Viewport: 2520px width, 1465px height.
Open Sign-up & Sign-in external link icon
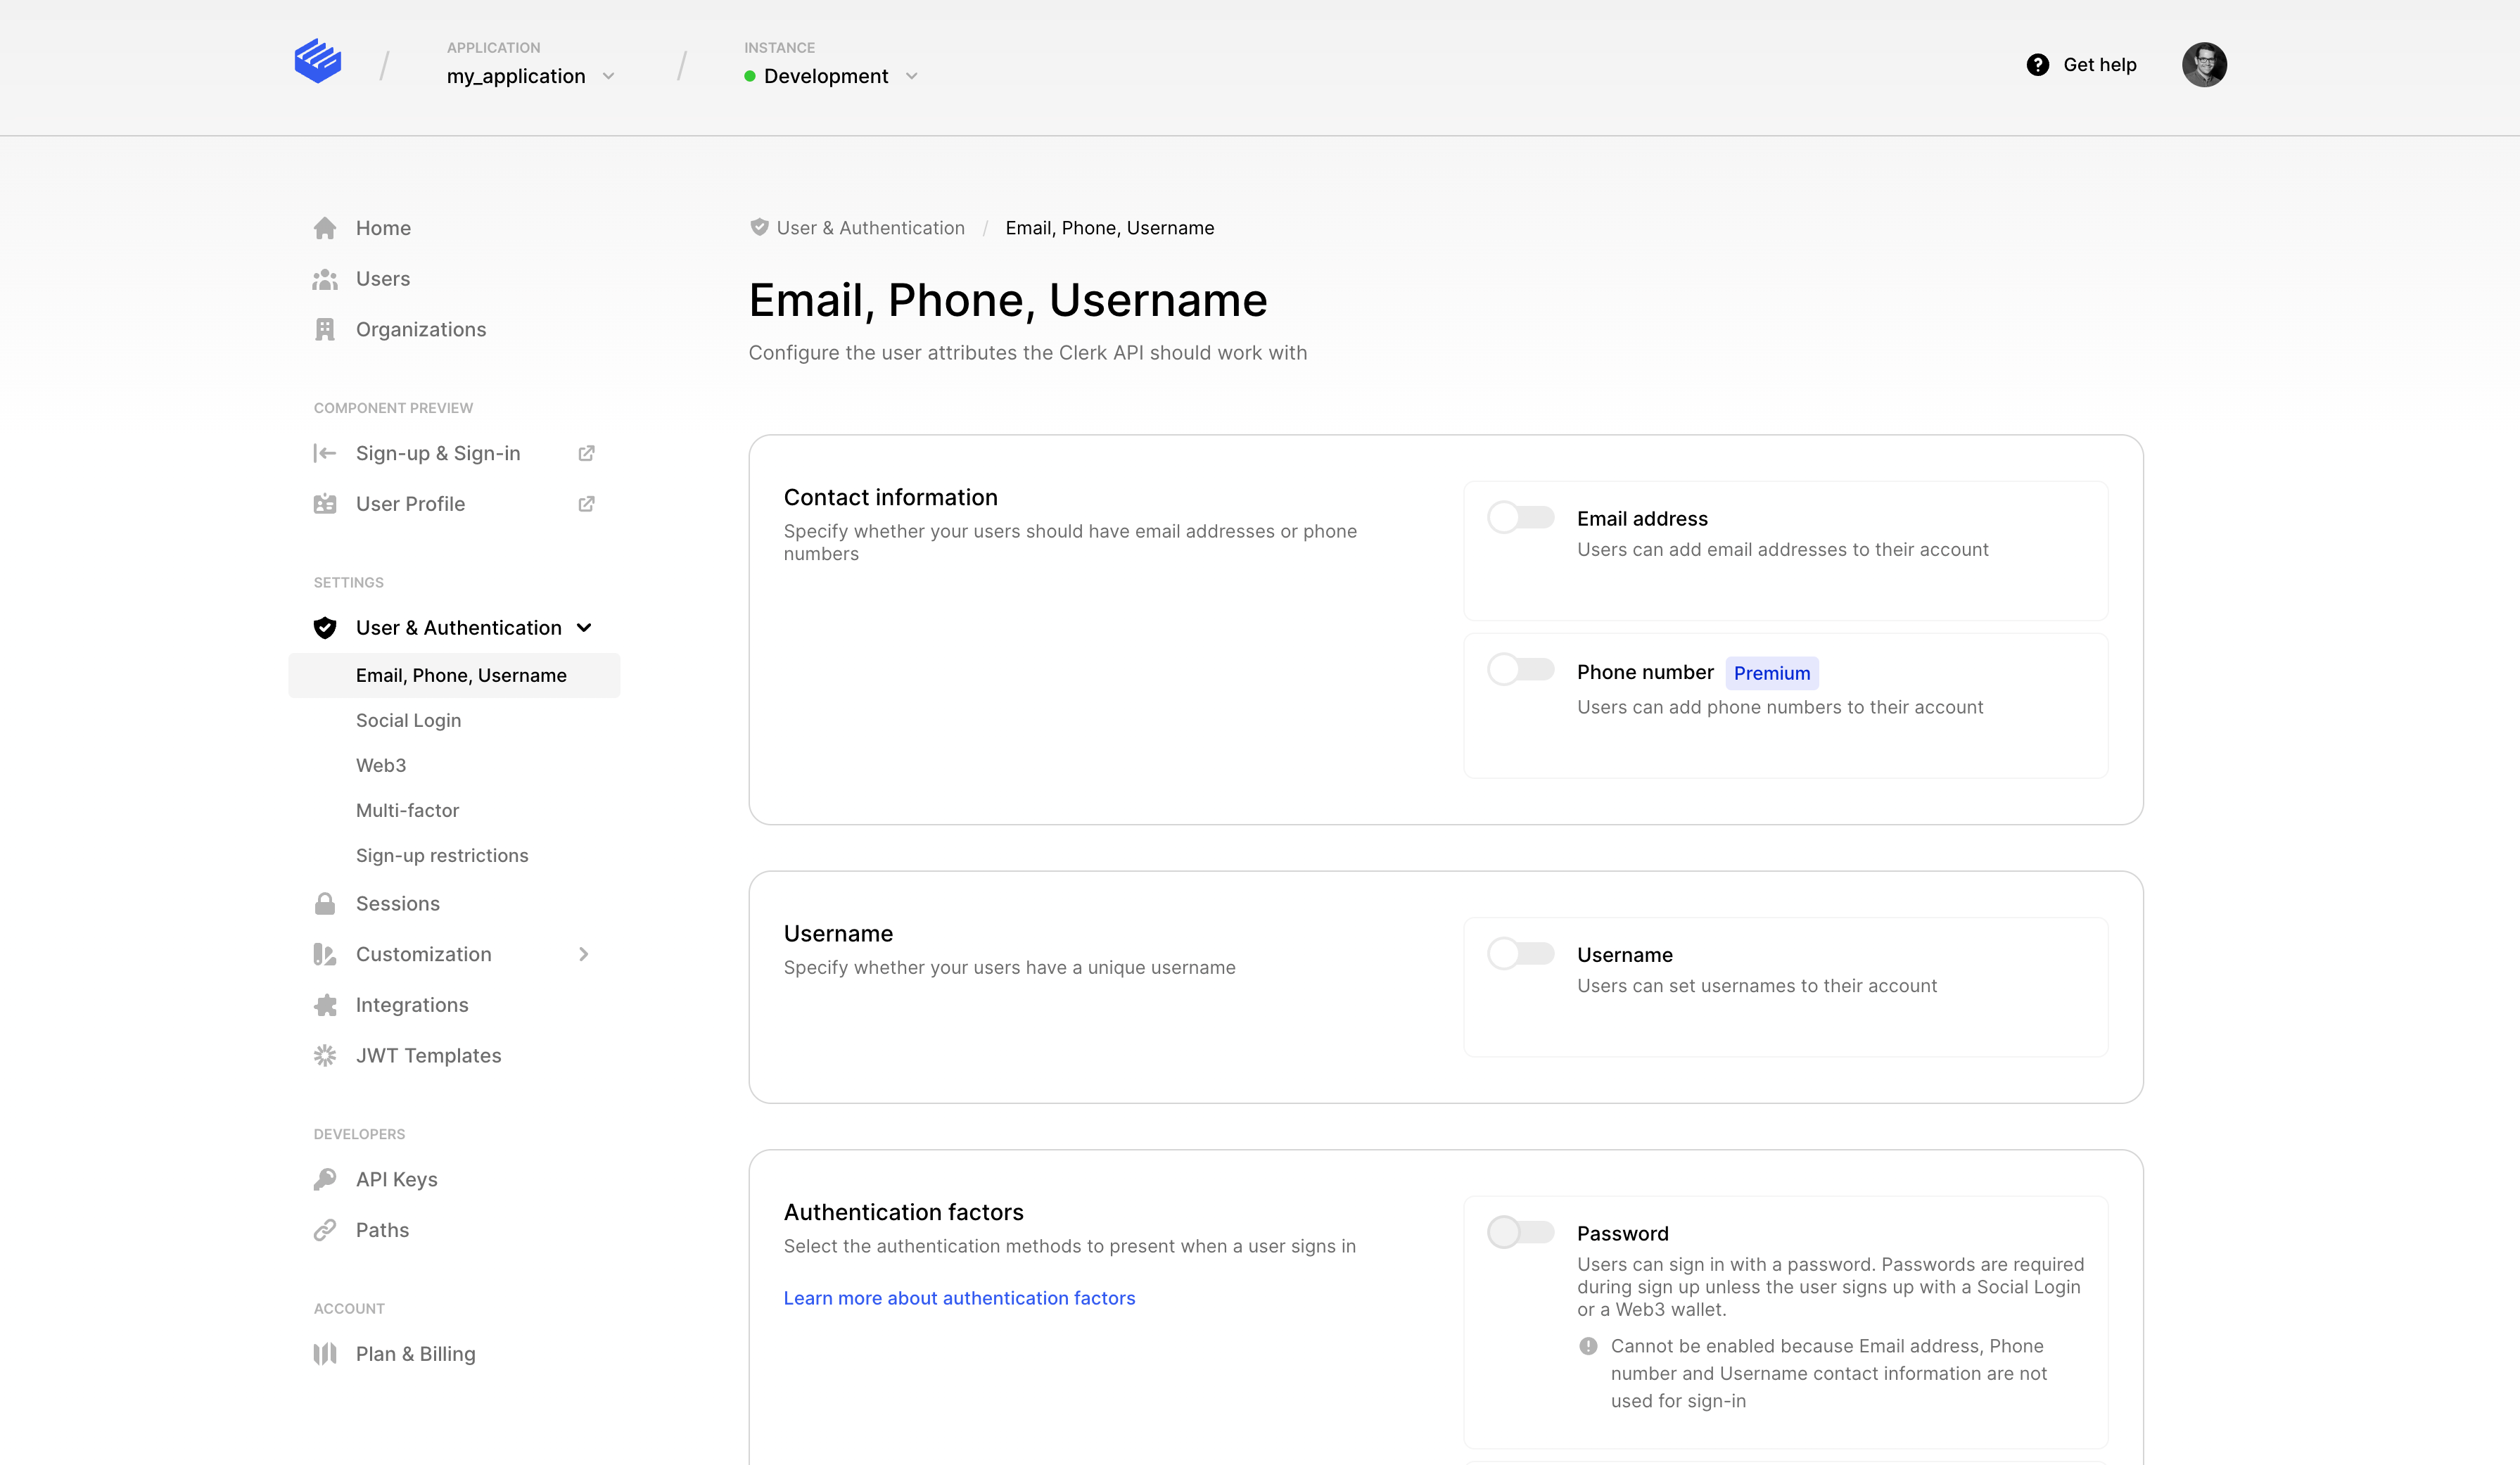click(x=587, y=454)
